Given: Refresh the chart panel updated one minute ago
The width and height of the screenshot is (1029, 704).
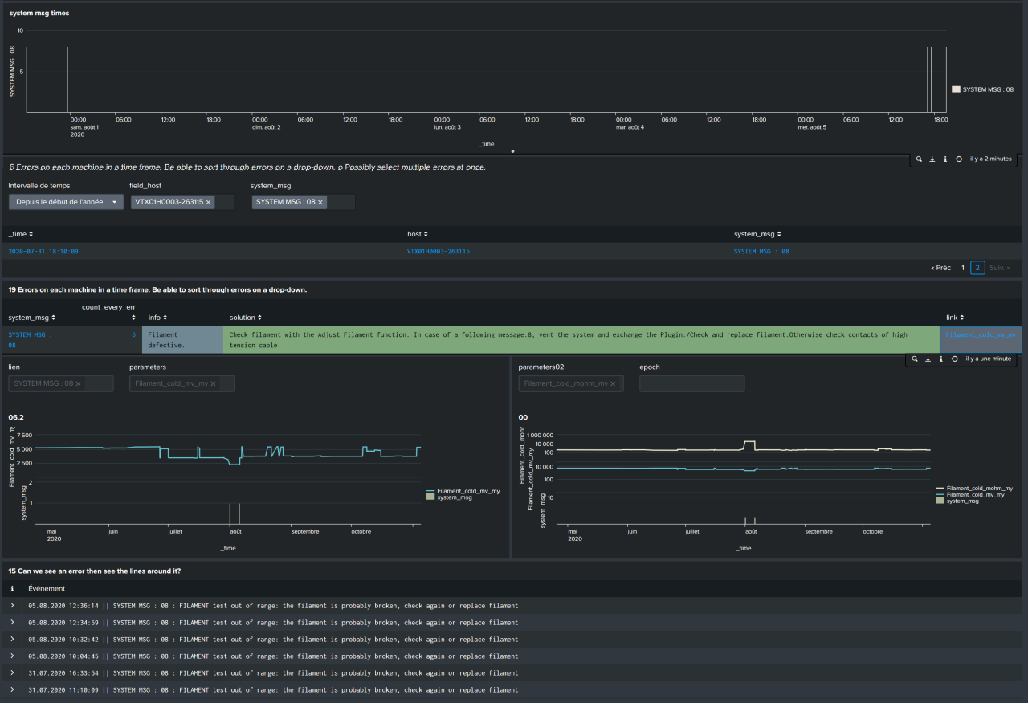Looking at the screenshot, I should [956, 357].
